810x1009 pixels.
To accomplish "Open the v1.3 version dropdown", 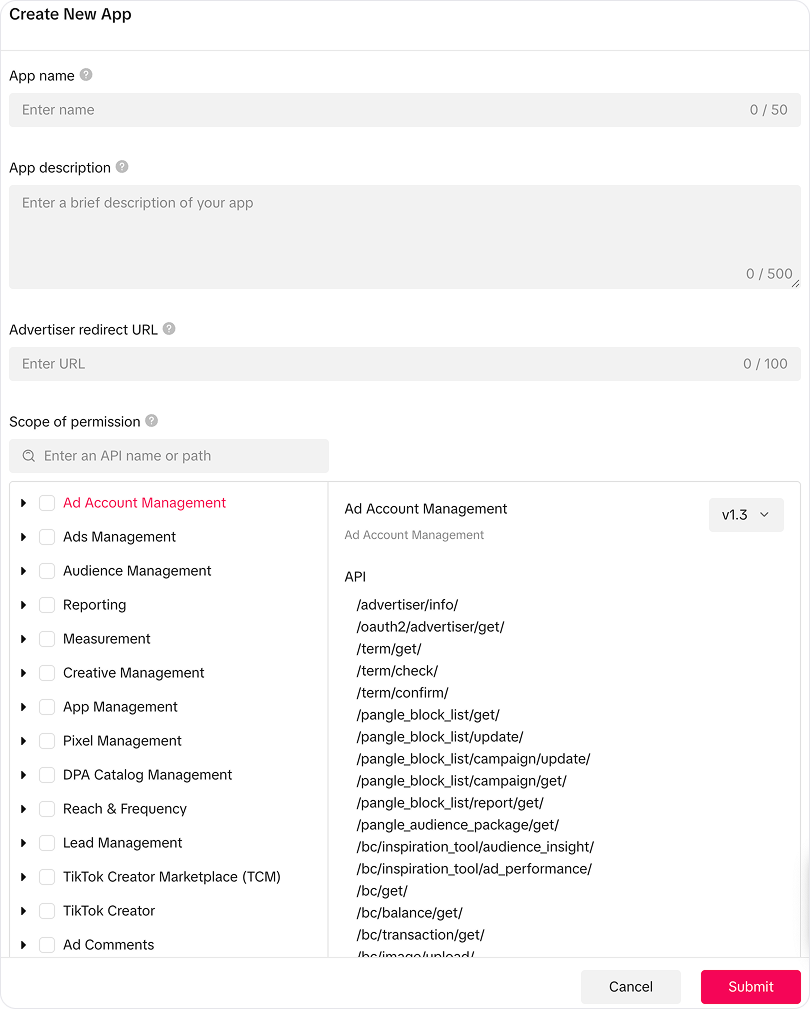I will point(746,515).
